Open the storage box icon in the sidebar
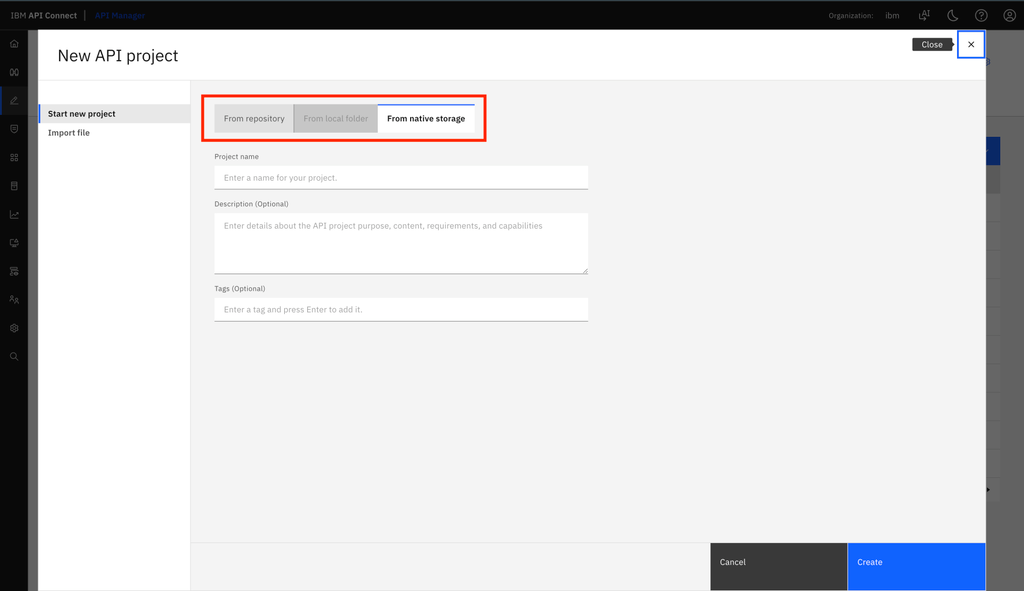Viewport: 1024px width, 591px height. [x=14, y=186]
